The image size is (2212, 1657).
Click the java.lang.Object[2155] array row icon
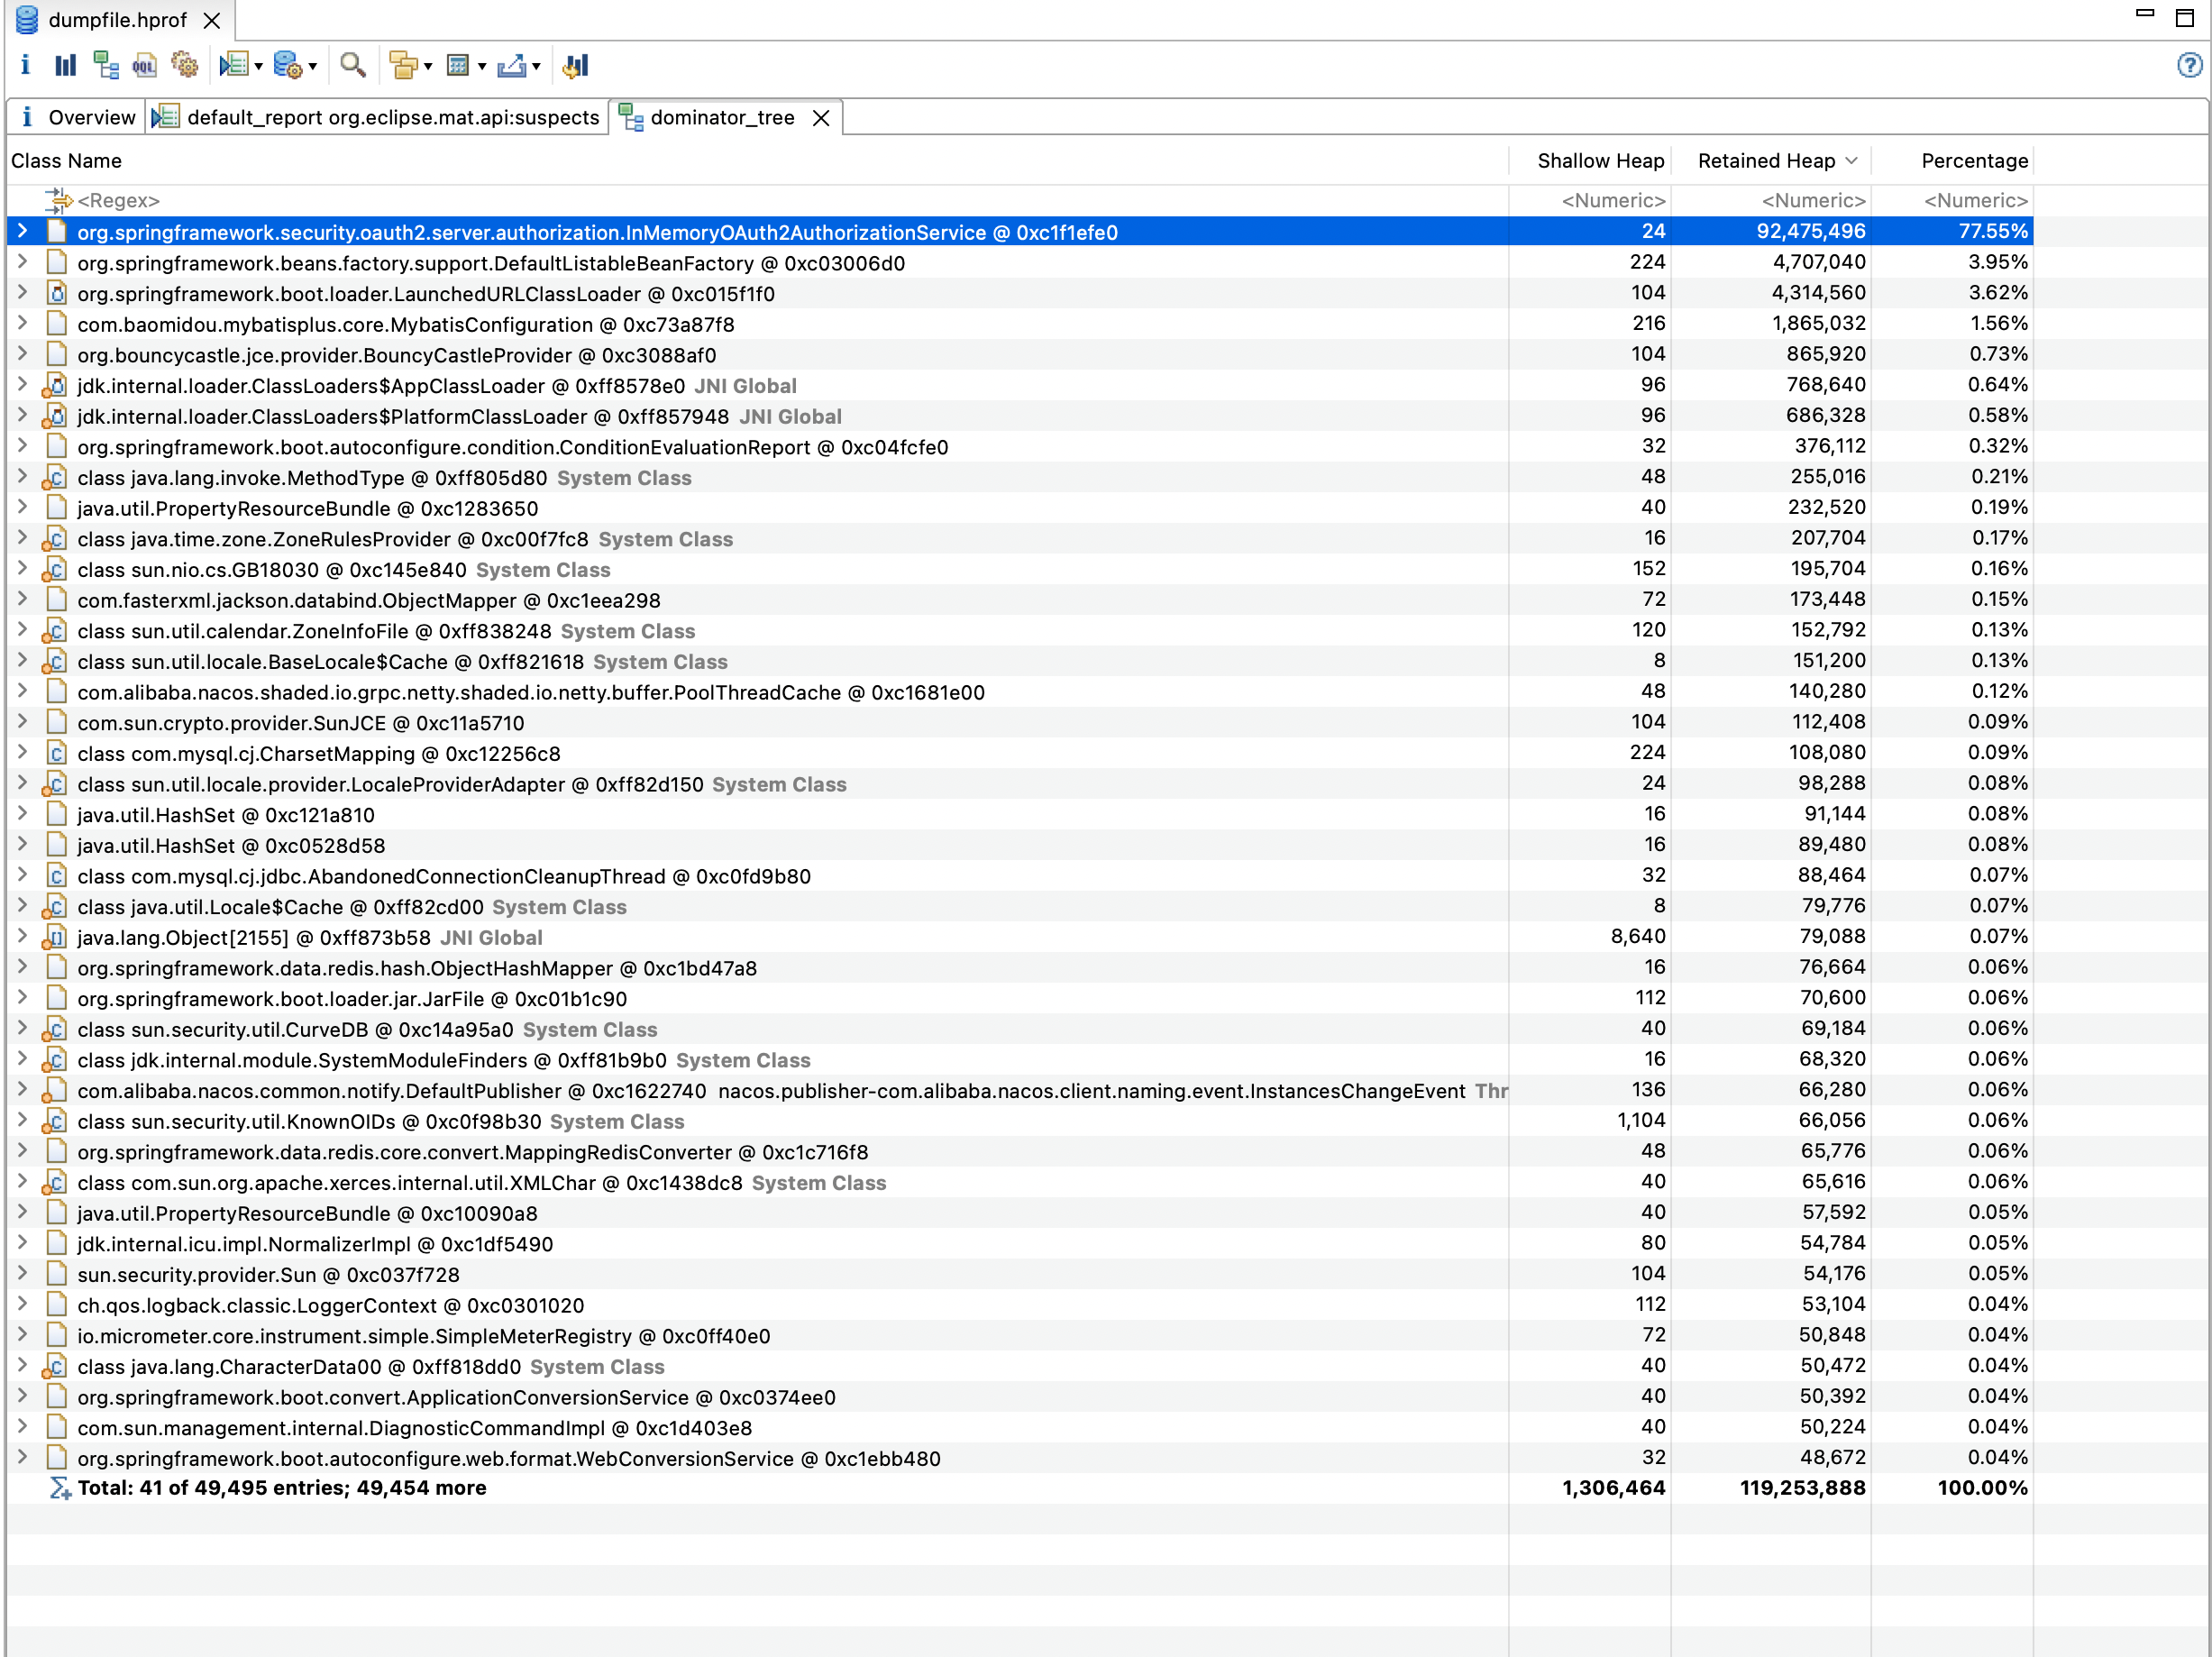click(55, 938)
